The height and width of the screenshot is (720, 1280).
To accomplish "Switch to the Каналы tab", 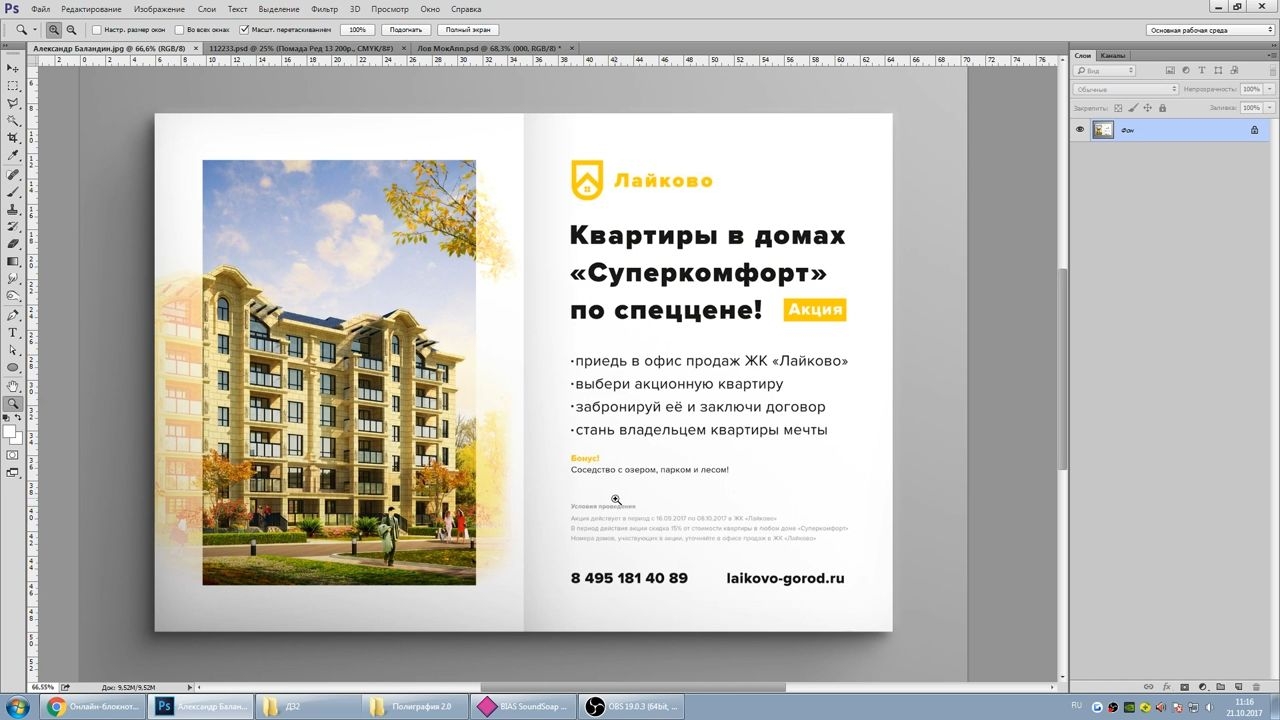I will coord(1113,55).
